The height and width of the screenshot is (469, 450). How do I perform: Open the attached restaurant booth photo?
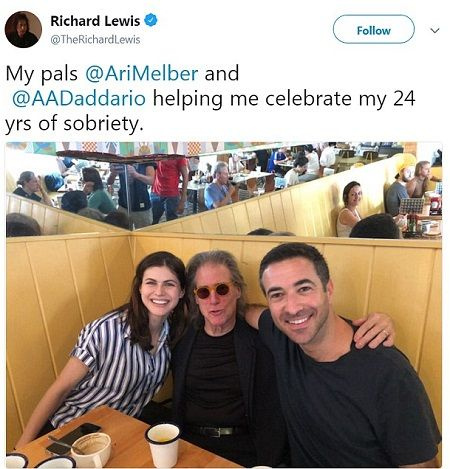click(224, 304)
